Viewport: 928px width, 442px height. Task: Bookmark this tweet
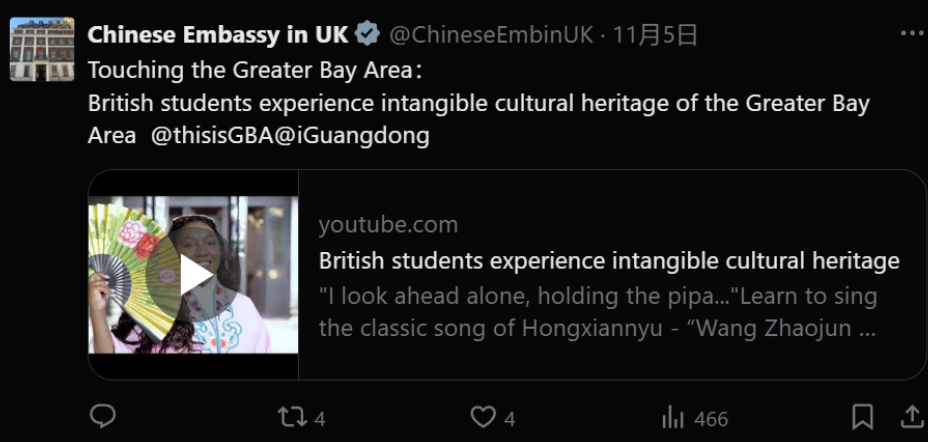(862, 417)
